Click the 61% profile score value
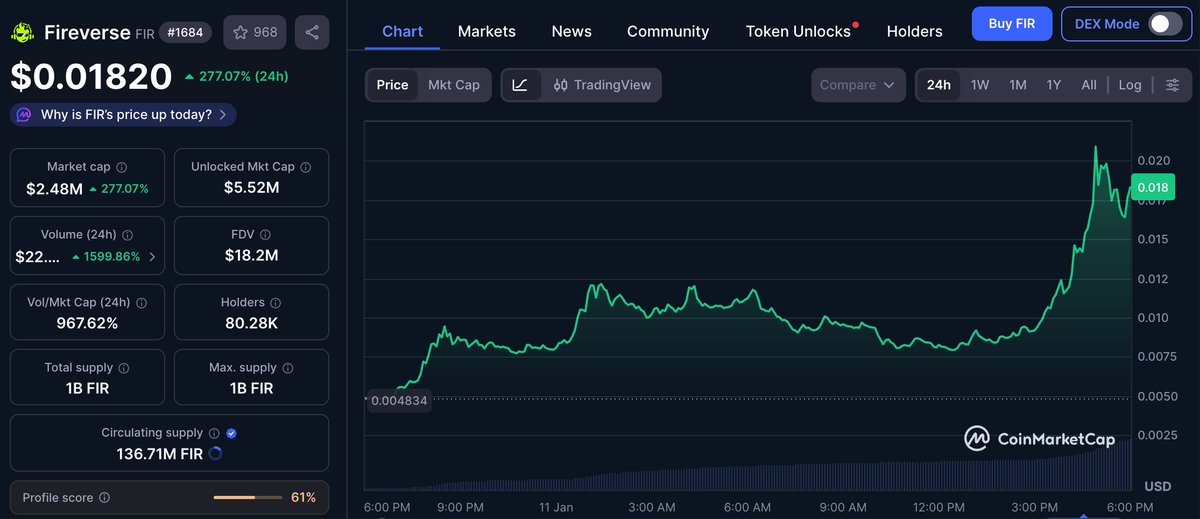This screenshot has height=519, width=1200. pyautogui.click(x=303, y=497)
